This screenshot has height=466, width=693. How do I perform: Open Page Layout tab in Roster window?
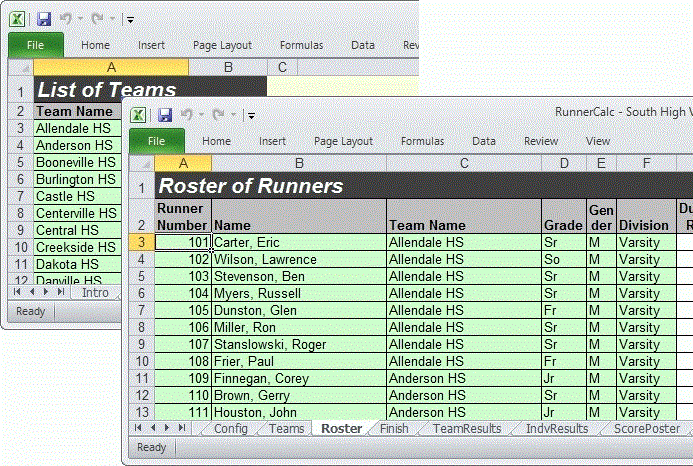click(x=343, y=141)
